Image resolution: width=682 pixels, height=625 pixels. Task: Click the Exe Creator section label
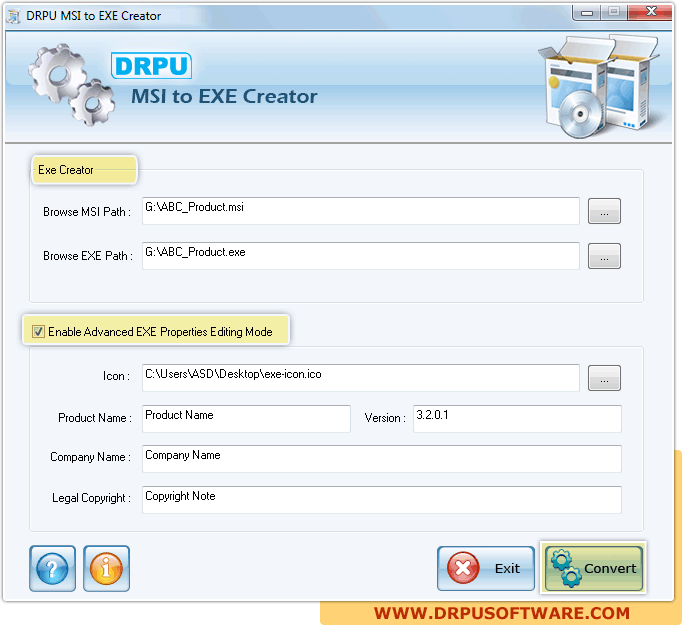[66, 170]
